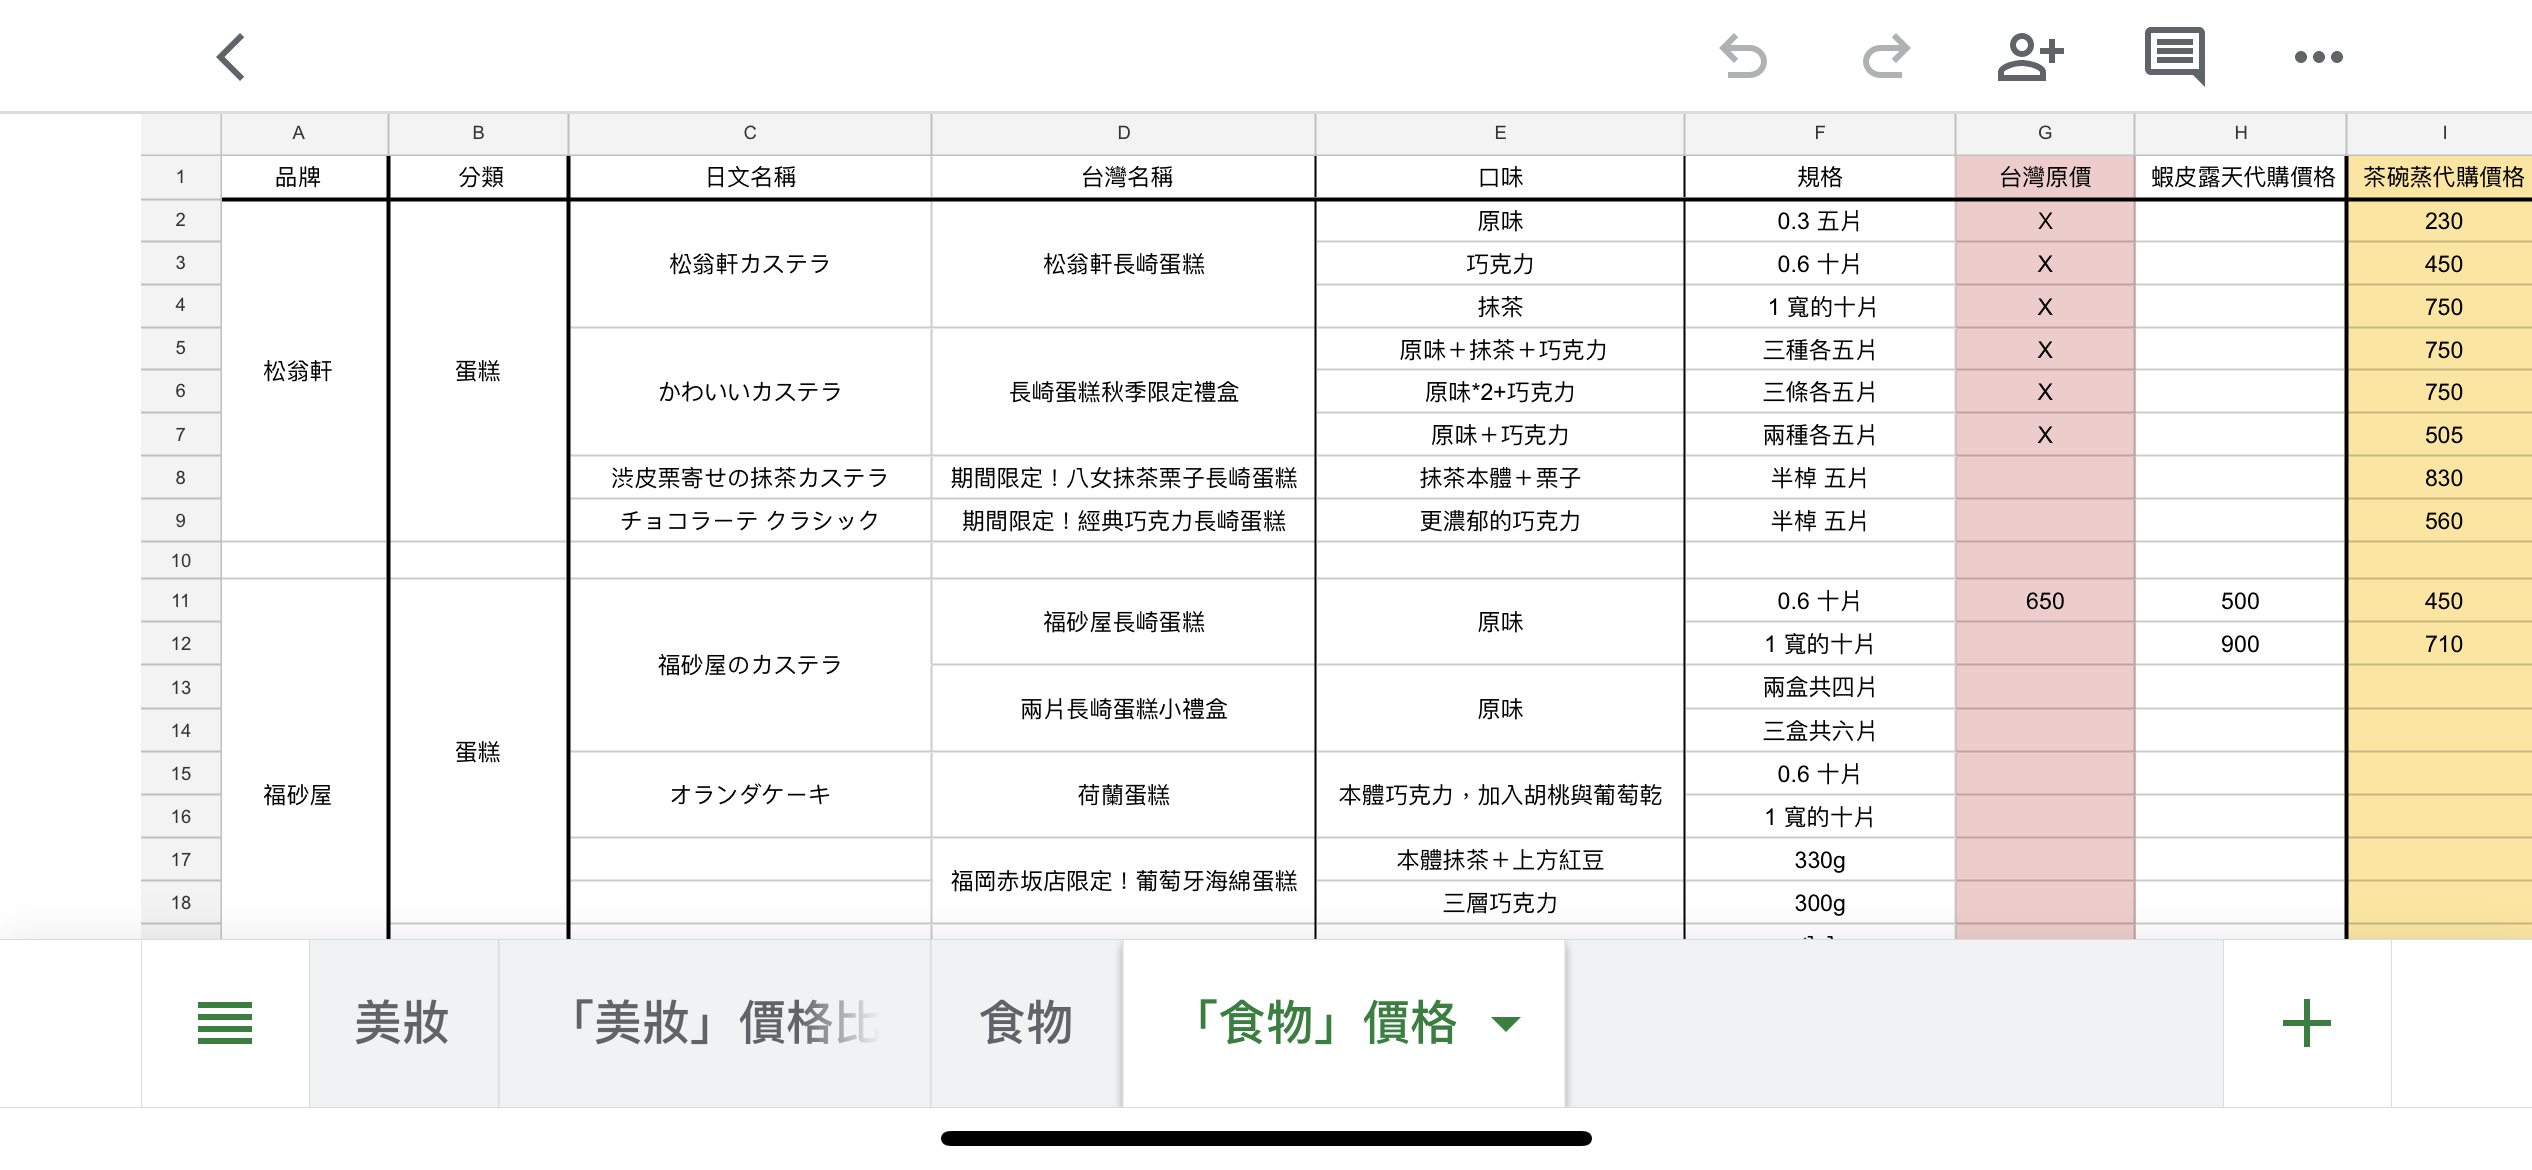The height and width of the screenshot is (1170, 2532).
Task: Select the 330g spec cell
Action: pyautogui.click(x=1820, y=860)
